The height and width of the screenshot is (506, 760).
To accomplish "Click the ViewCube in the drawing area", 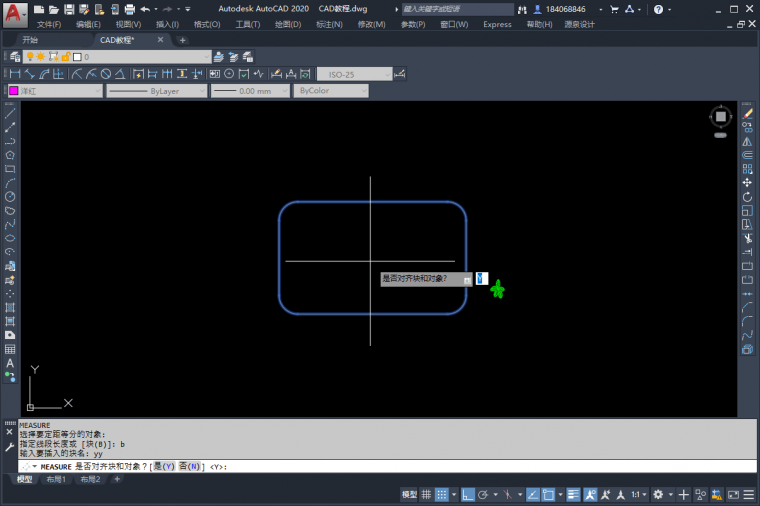I will (721, 118).
